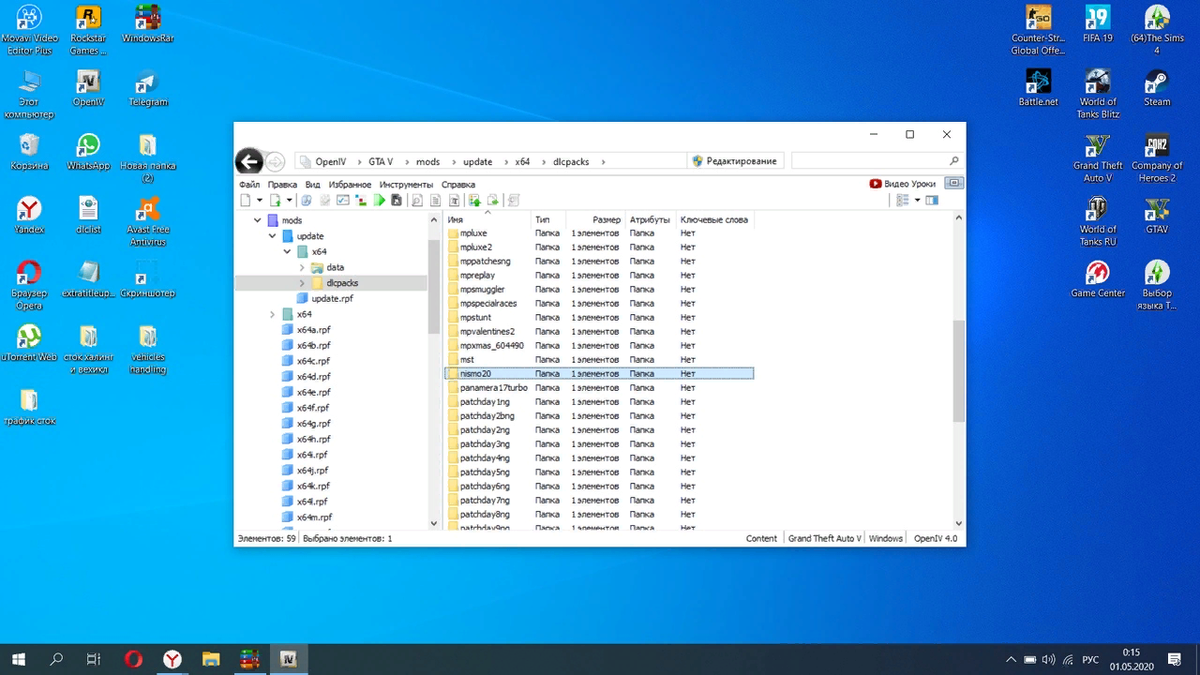Click the black back arrow in OpenIV
This screenshot has width=1200, height=675.
point(248,161)
